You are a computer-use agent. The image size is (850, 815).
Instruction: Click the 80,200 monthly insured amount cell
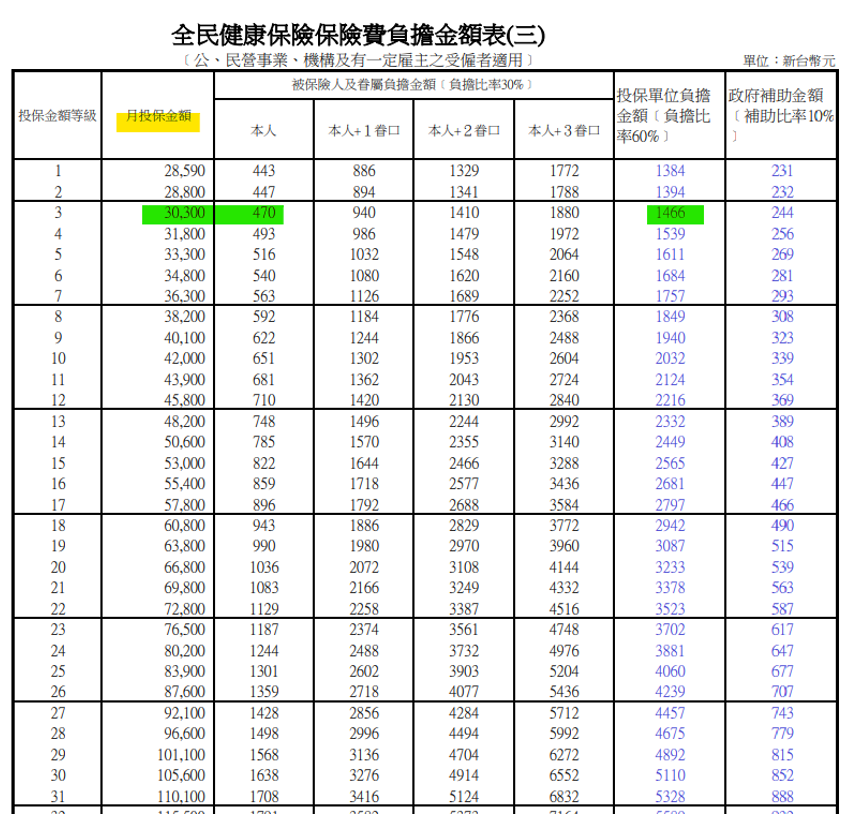(x=184, y=651)
